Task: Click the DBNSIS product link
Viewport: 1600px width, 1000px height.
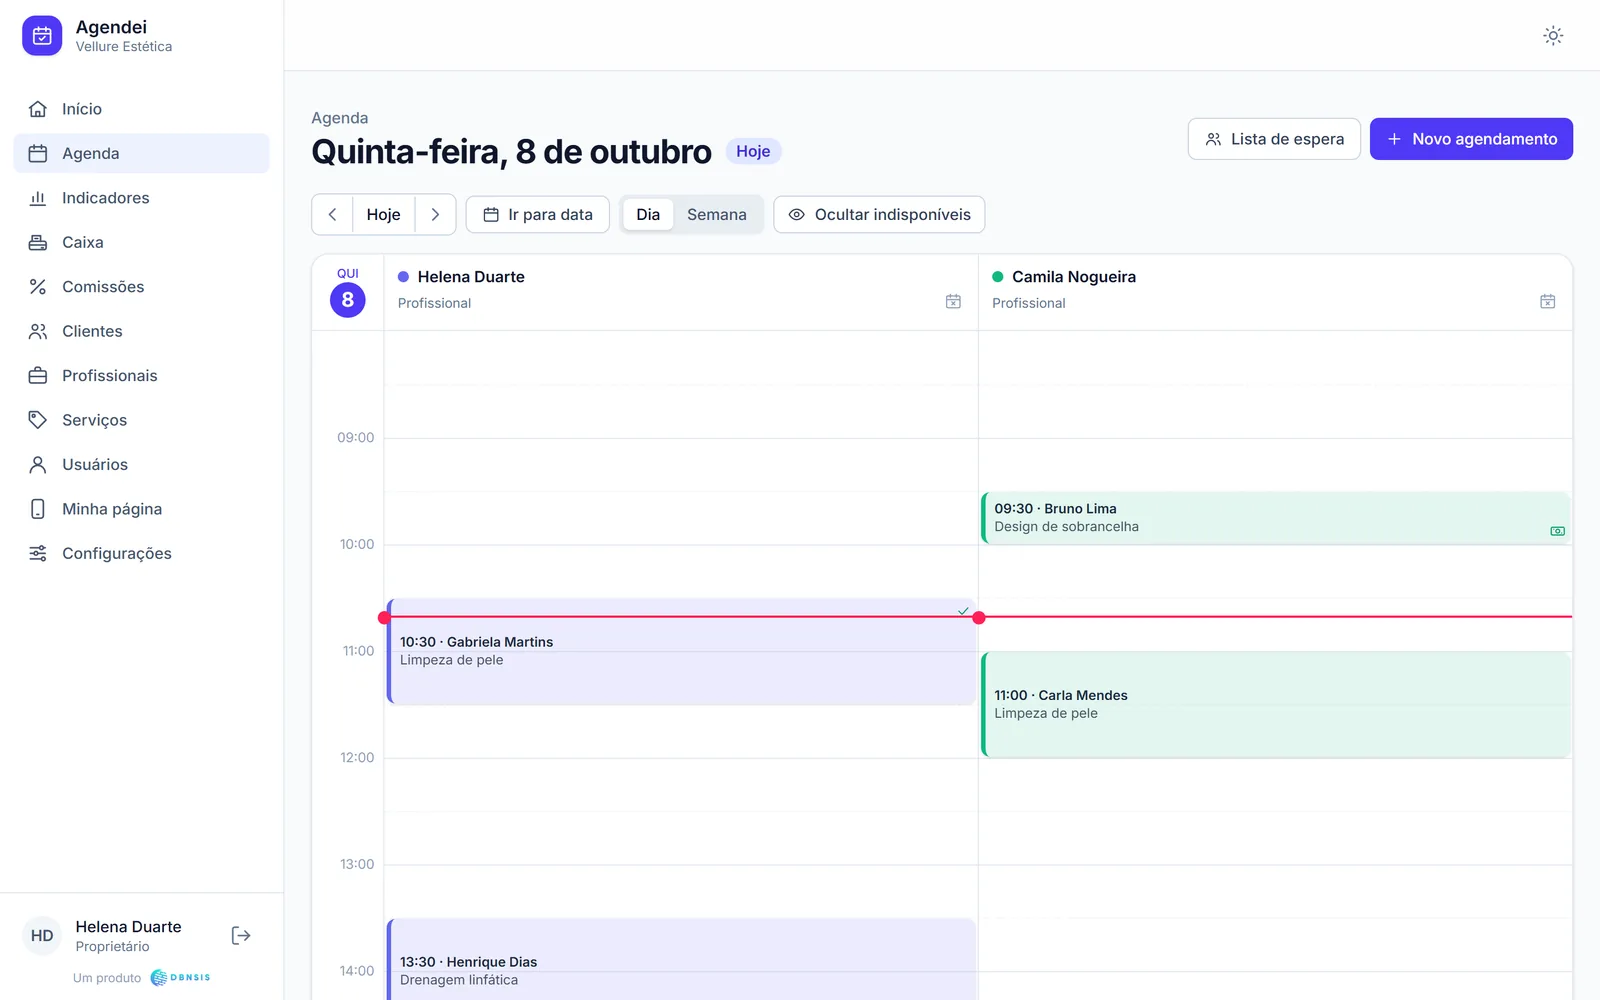Action: (181, 978)
